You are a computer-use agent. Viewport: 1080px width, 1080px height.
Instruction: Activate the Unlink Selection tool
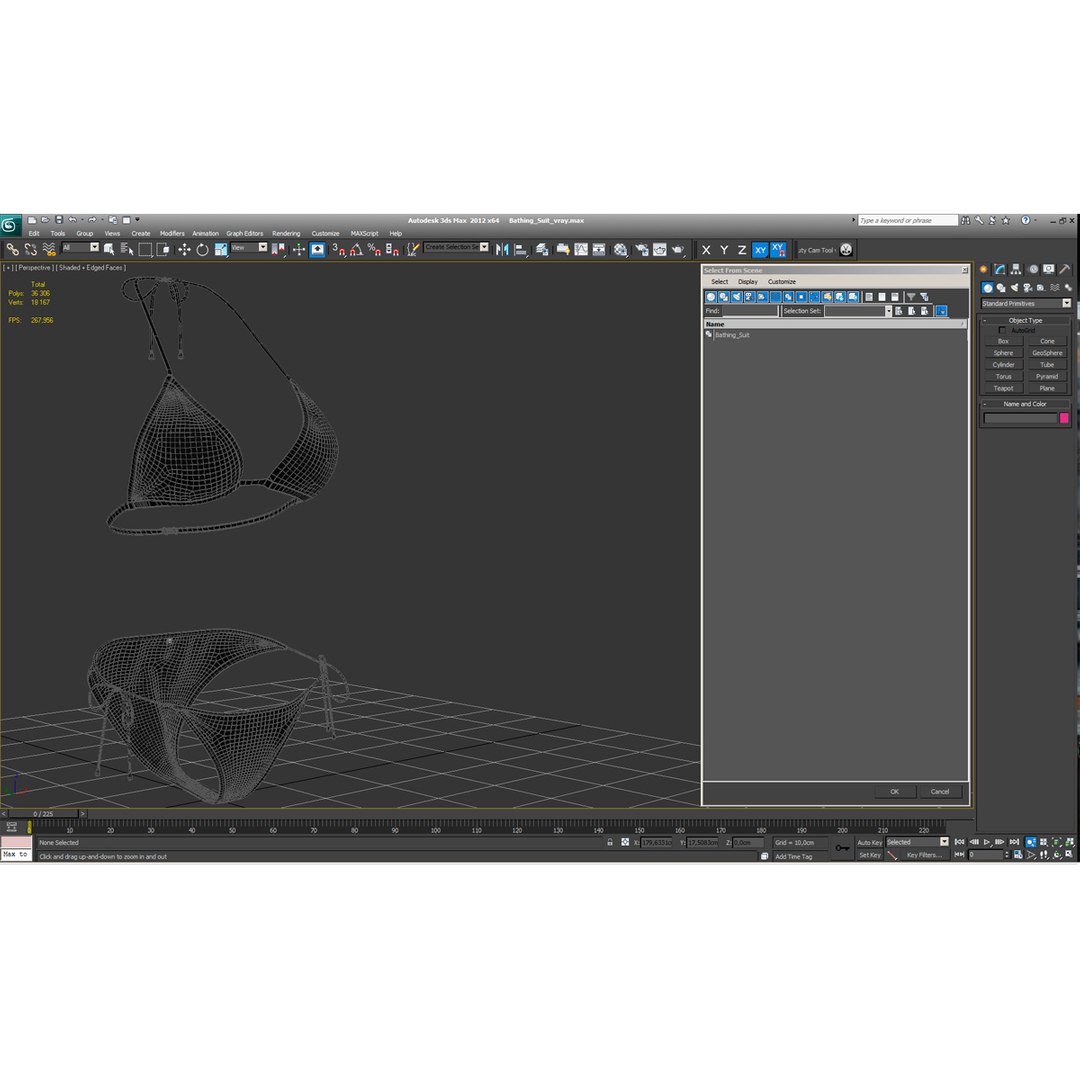coord(30,249)
